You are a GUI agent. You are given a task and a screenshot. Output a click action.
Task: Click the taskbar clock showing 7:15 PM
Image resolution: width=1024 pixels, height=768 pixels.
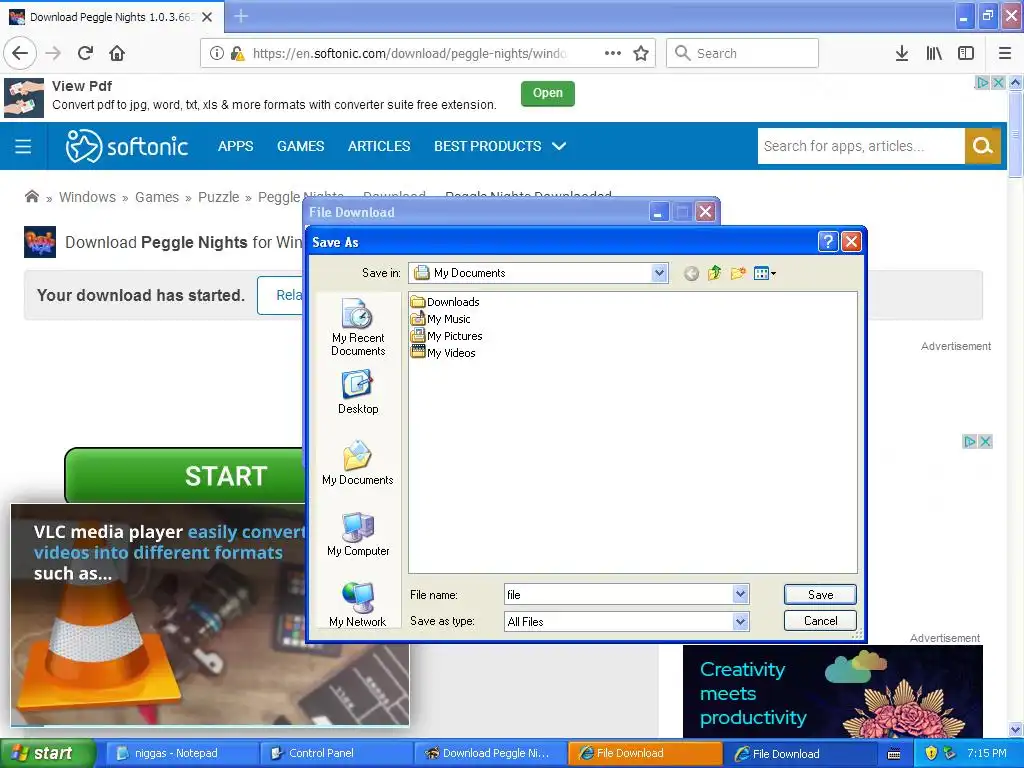986,753
